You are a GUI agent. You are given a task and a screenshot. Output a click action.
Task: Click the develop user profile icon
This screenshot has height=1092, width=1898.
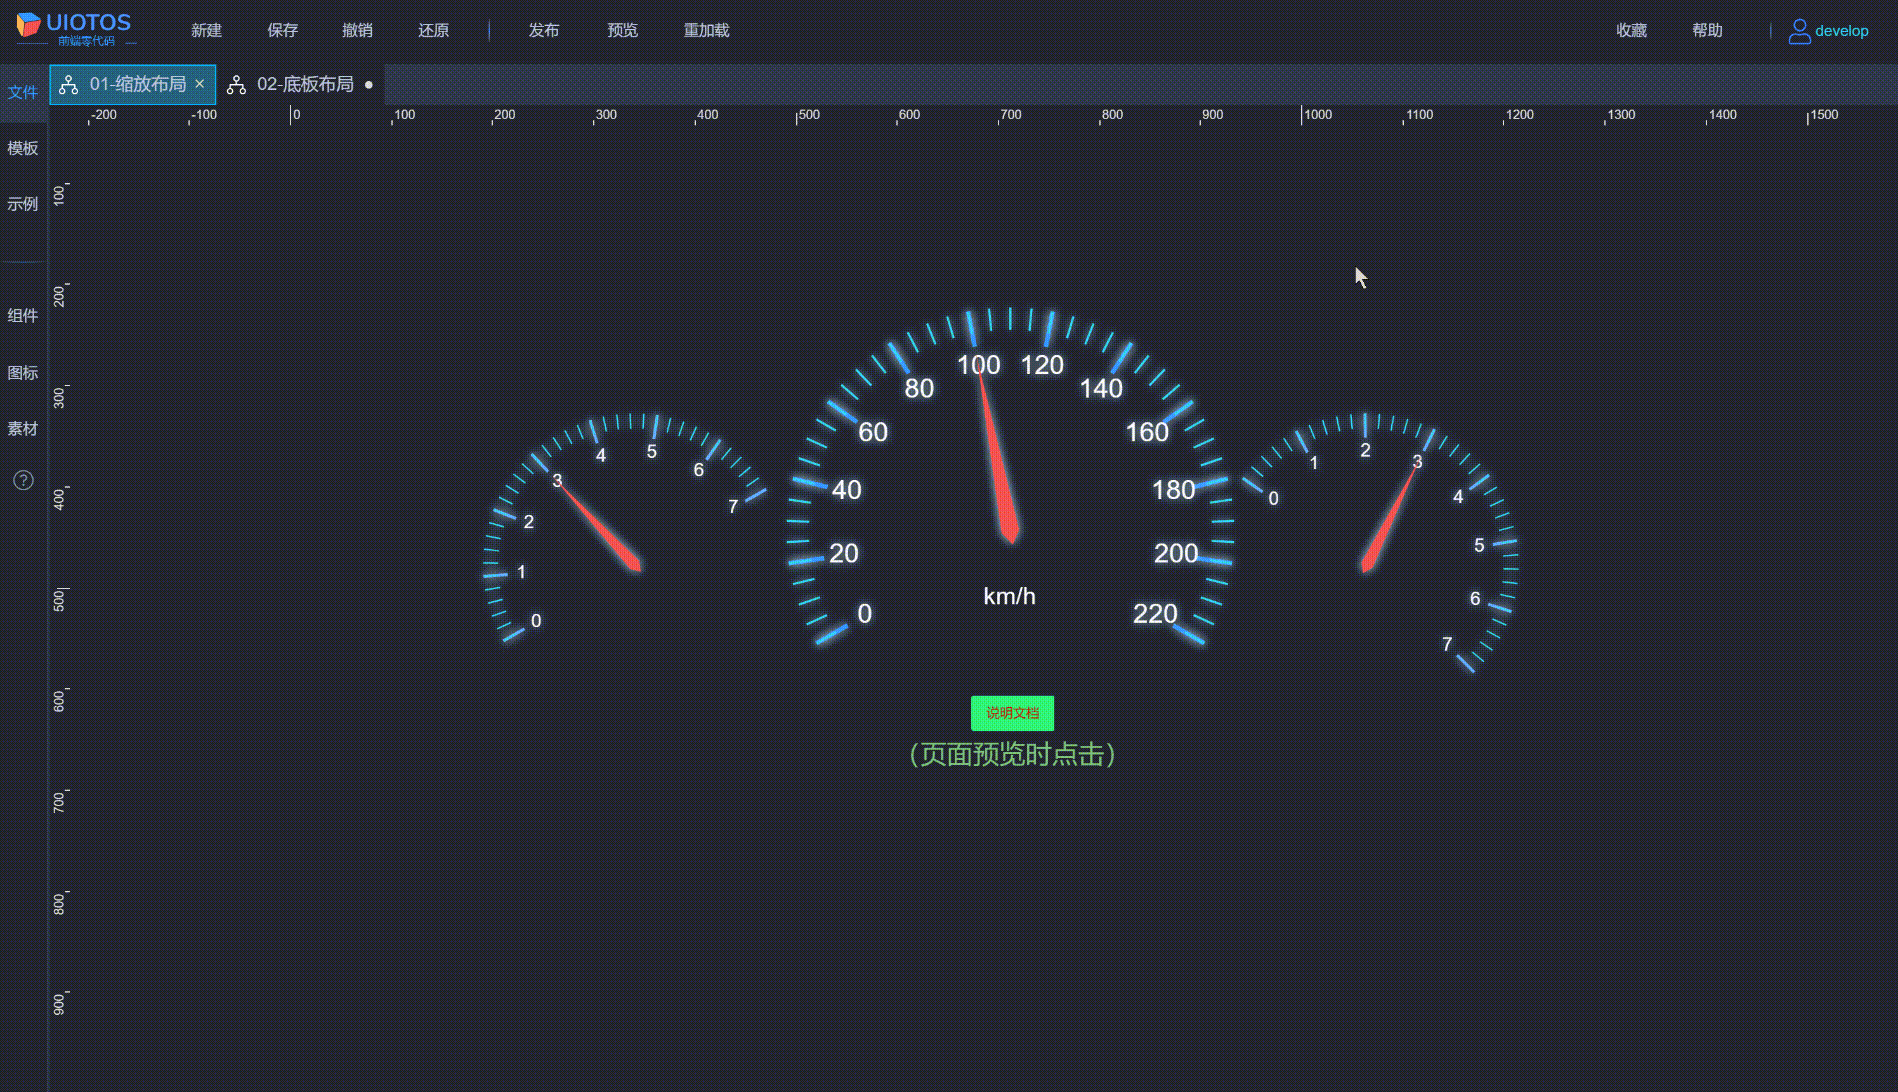[x=1799, y=31]
